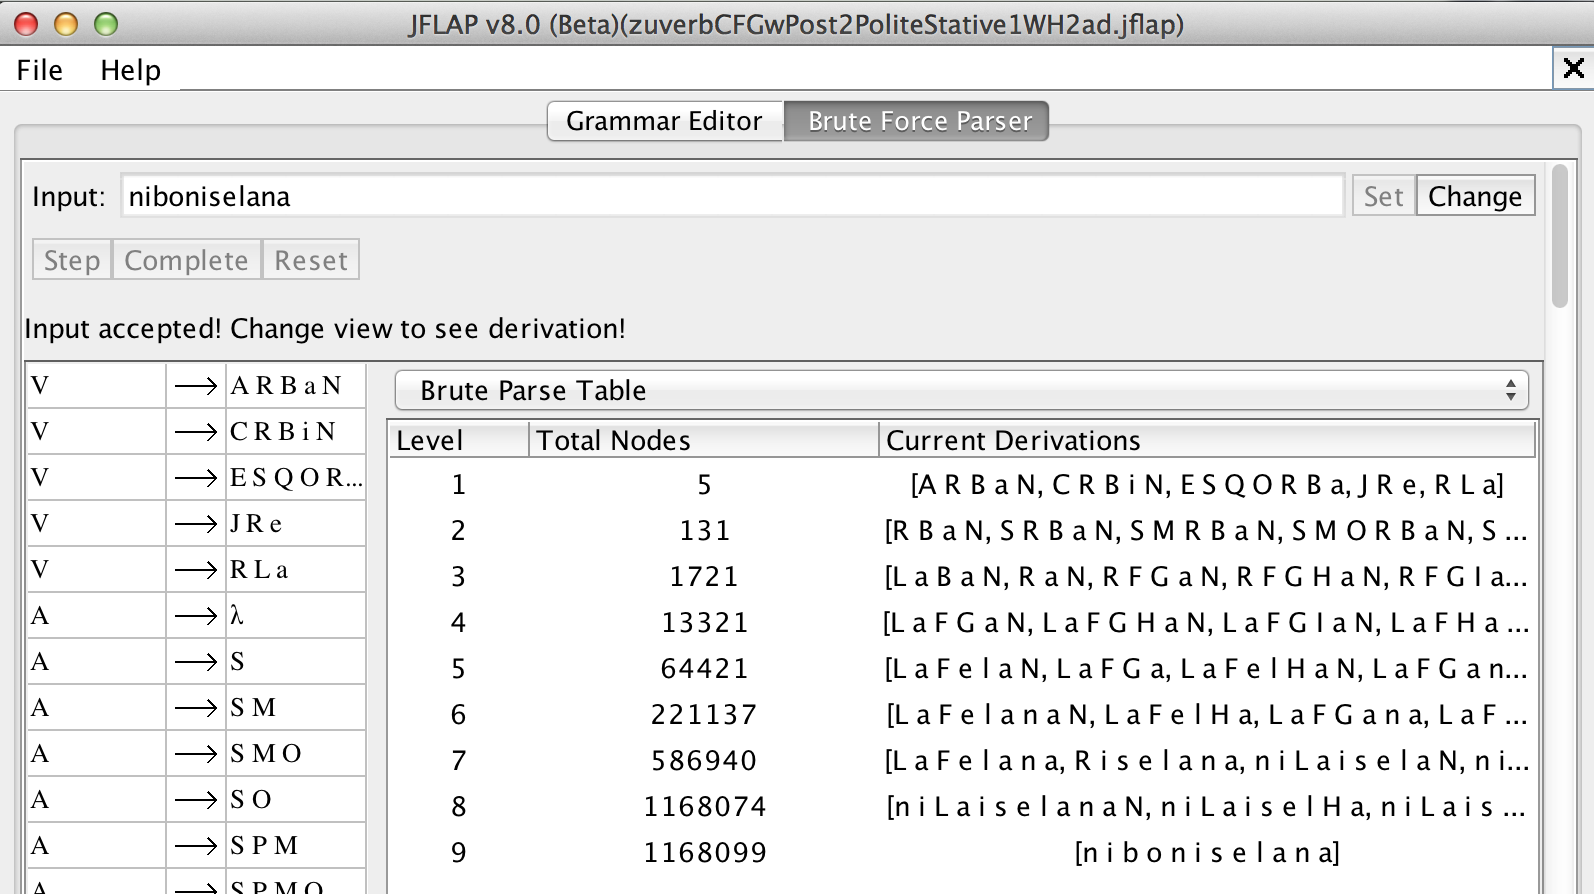Viewport: 1594px width, 894px height.
Task: Select the production V → C R B i N
Action: click(196, 431)
